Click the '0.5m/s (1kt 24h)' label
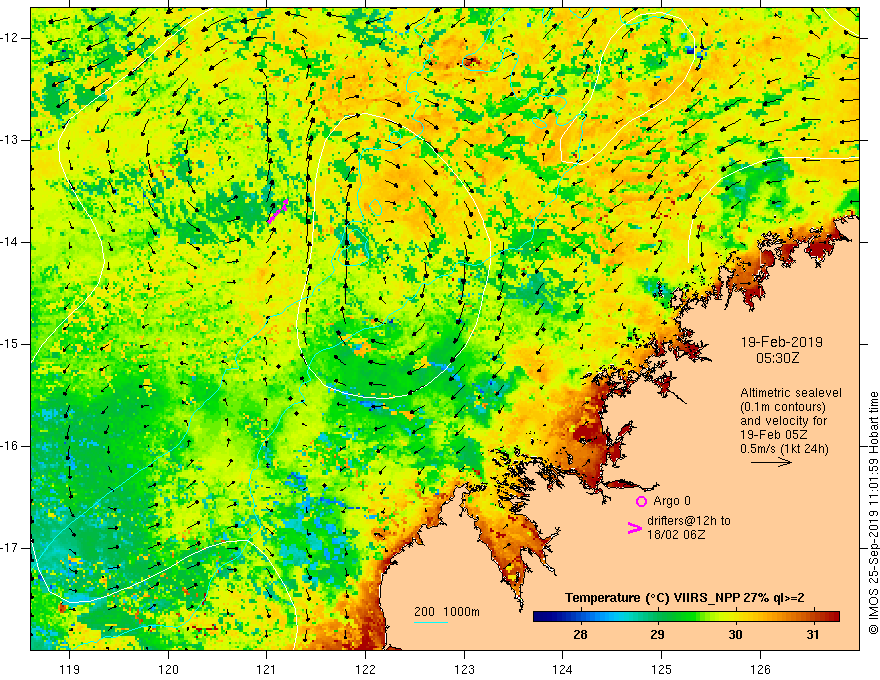The image size is (880, 680). click(x=784, y=449)
